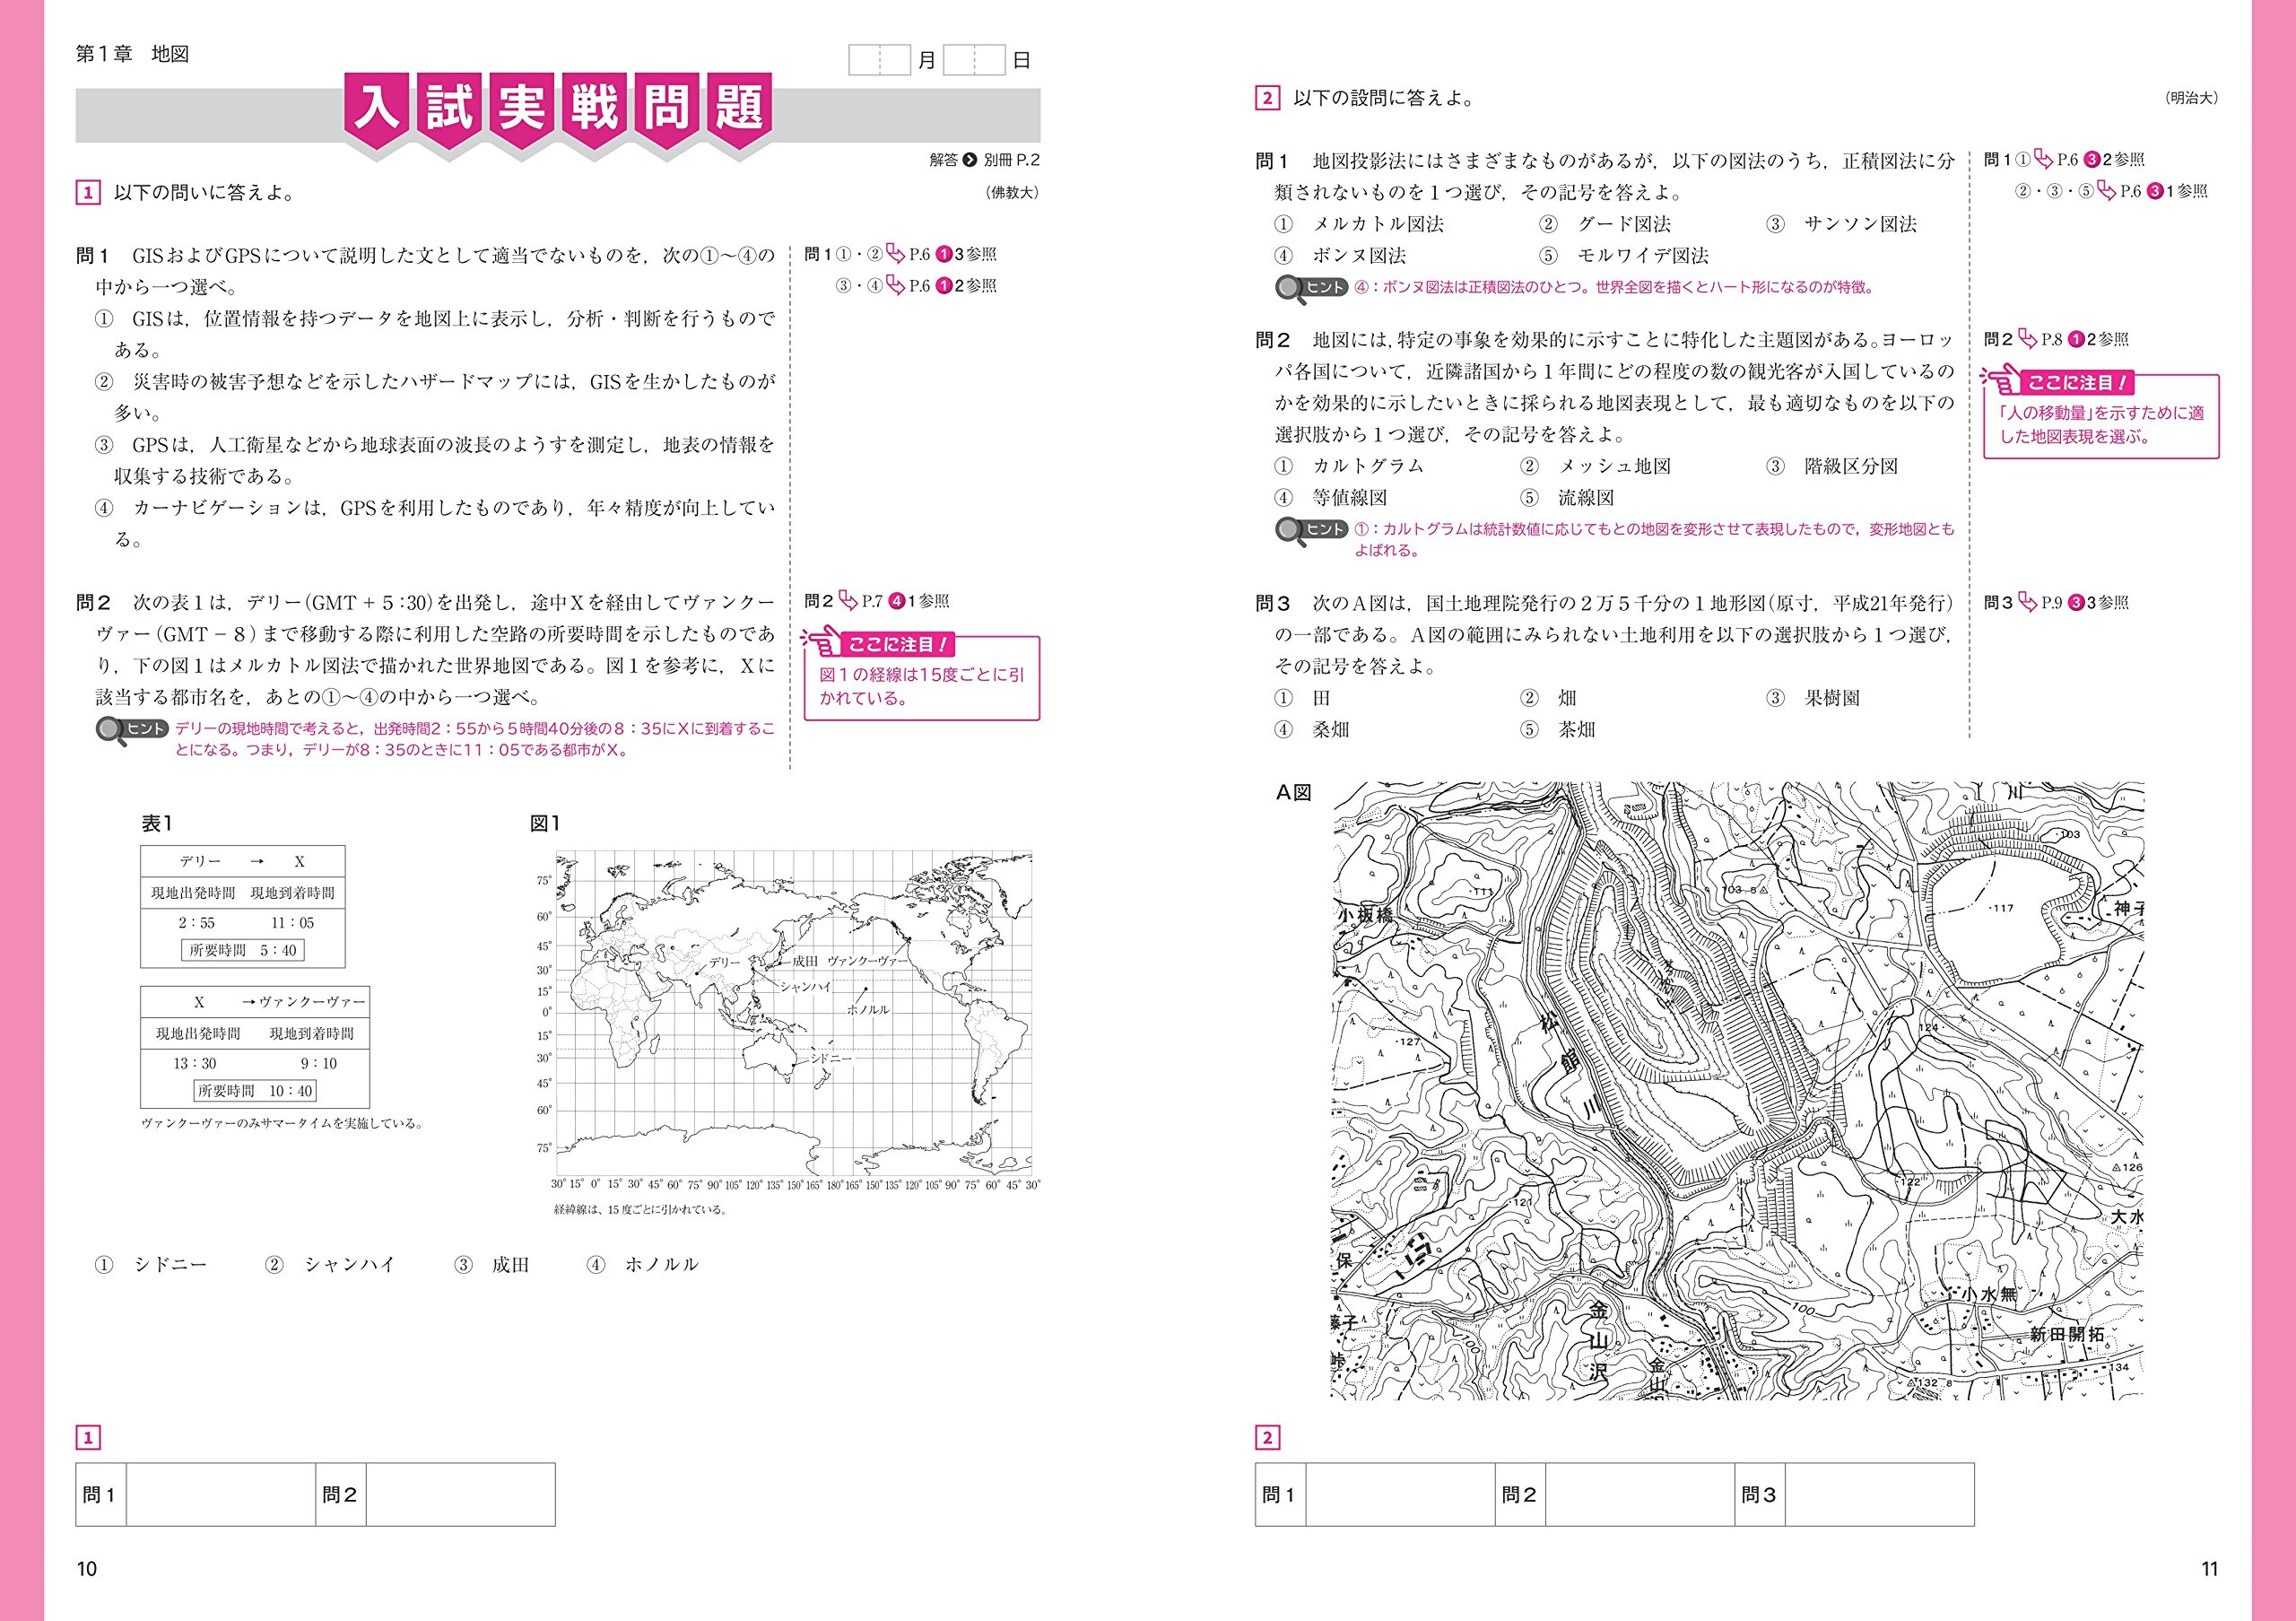Click the pointing hand ここに注目 icon about 経線
The height and width of the screenshot is (1621, 2296).
pos(825,644)
